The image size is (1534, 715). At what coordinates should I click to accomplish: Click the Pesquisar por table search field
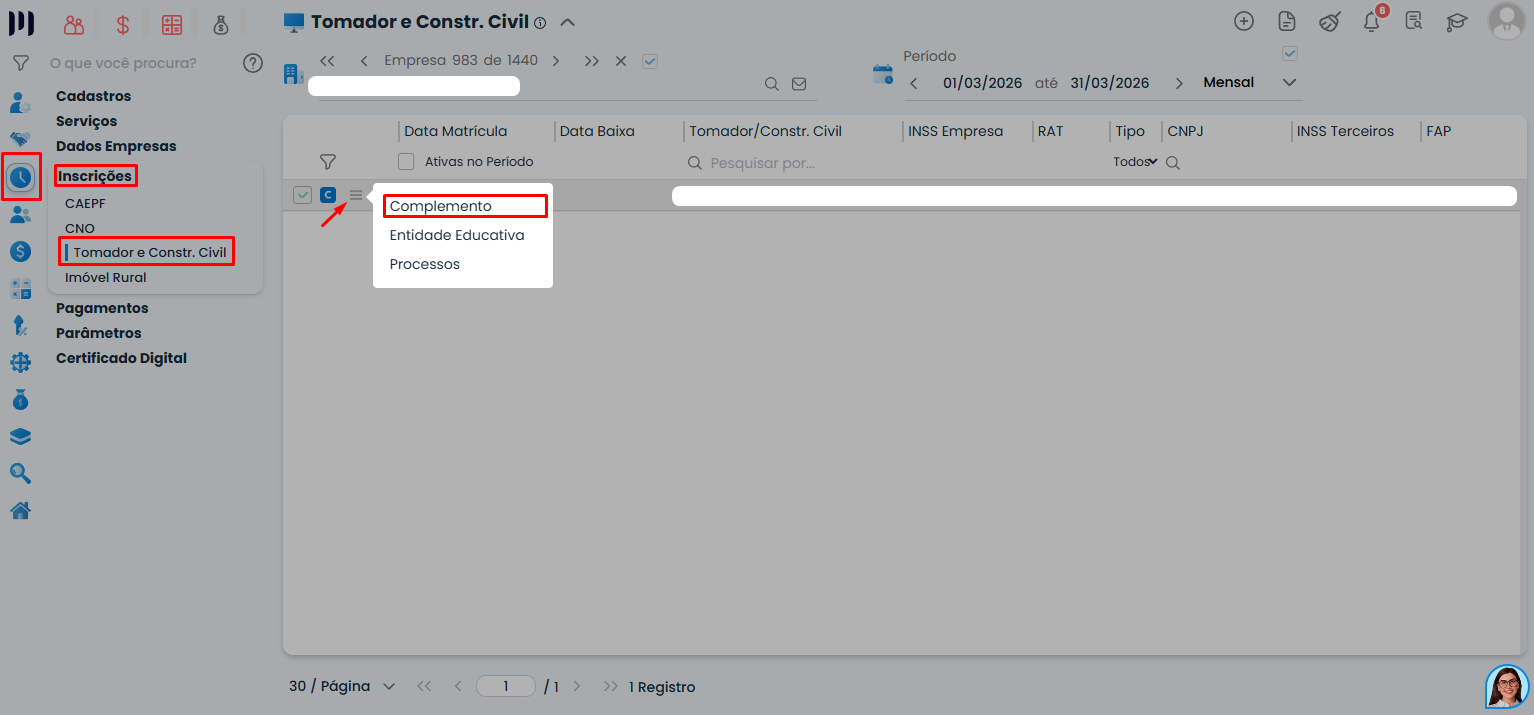pyautogui.click(x=763, y=162)
